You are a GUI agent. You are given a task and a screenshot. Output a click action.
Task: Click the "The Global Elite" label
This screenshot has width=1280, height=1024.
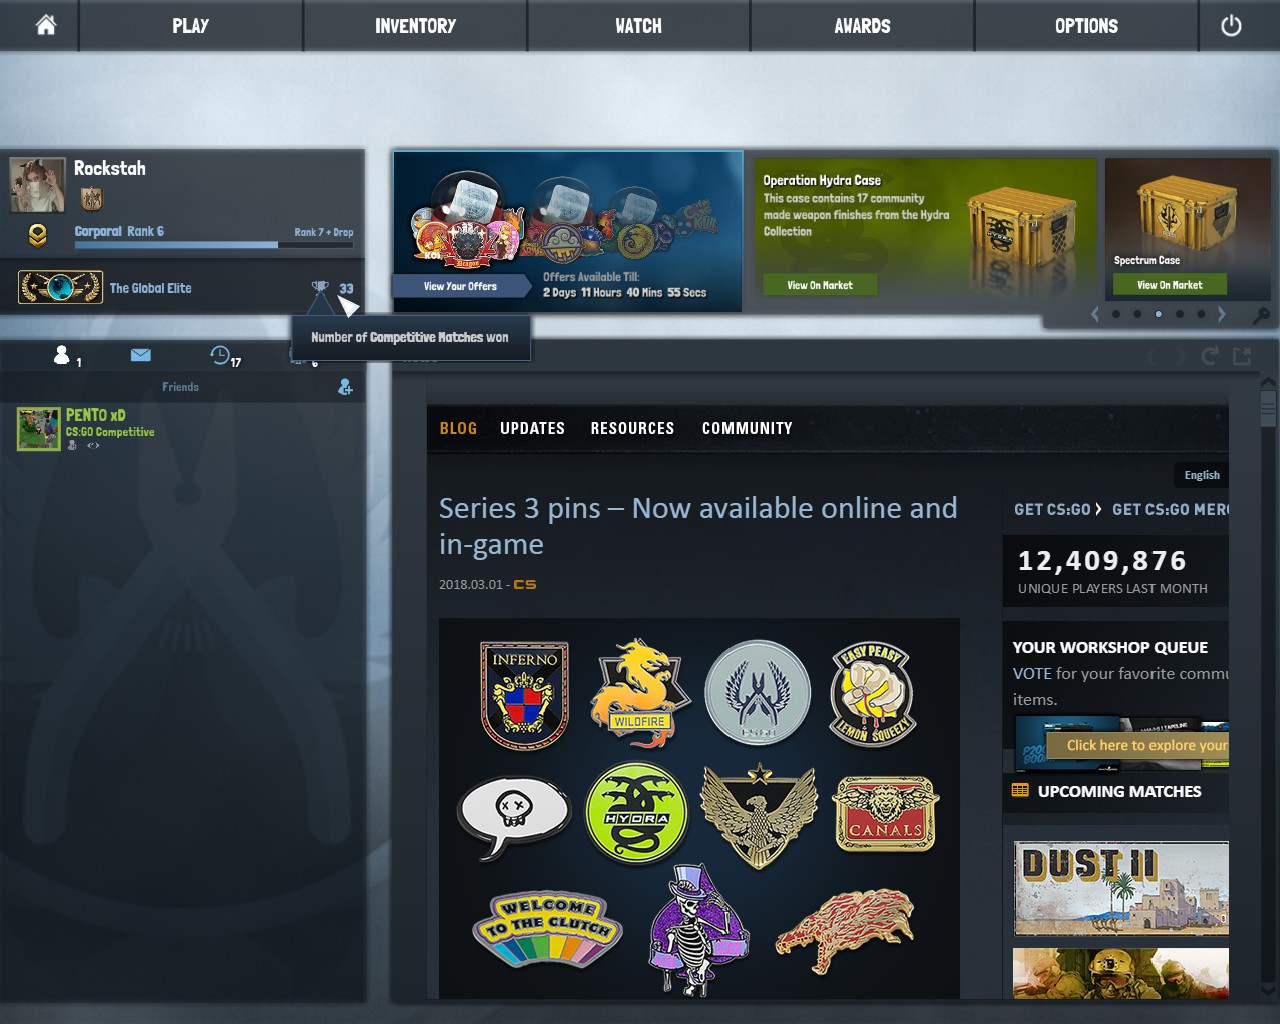pyautogui.click(x=150, y=288)
